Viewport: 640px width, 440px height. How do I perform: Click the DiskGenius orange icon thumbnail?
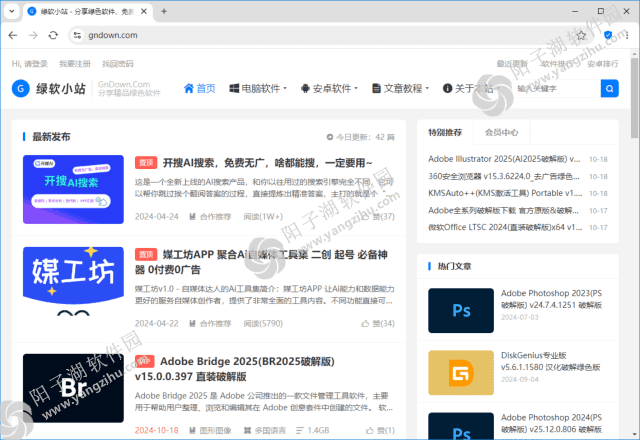461,373
